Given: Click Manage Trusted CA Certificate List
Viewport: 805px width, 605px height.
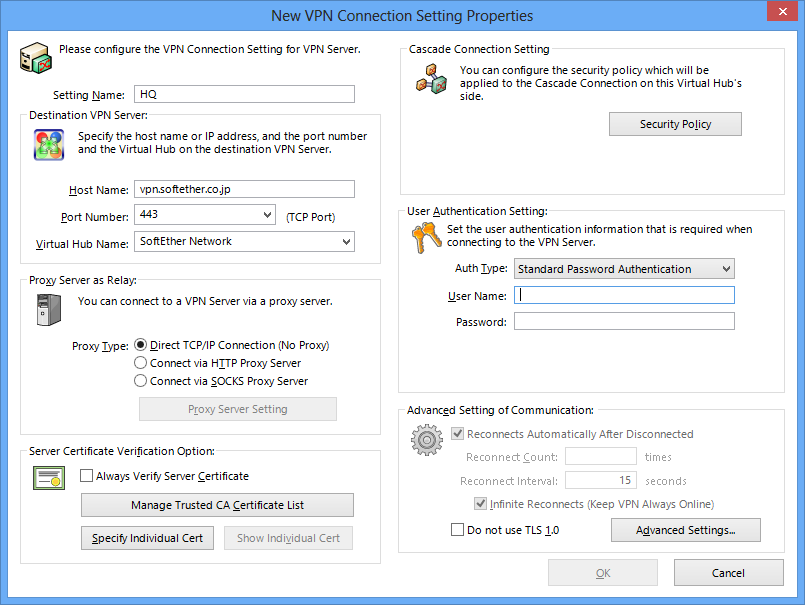Looking at the screenshot, I should pyautogui.click(x=217, y=505).
